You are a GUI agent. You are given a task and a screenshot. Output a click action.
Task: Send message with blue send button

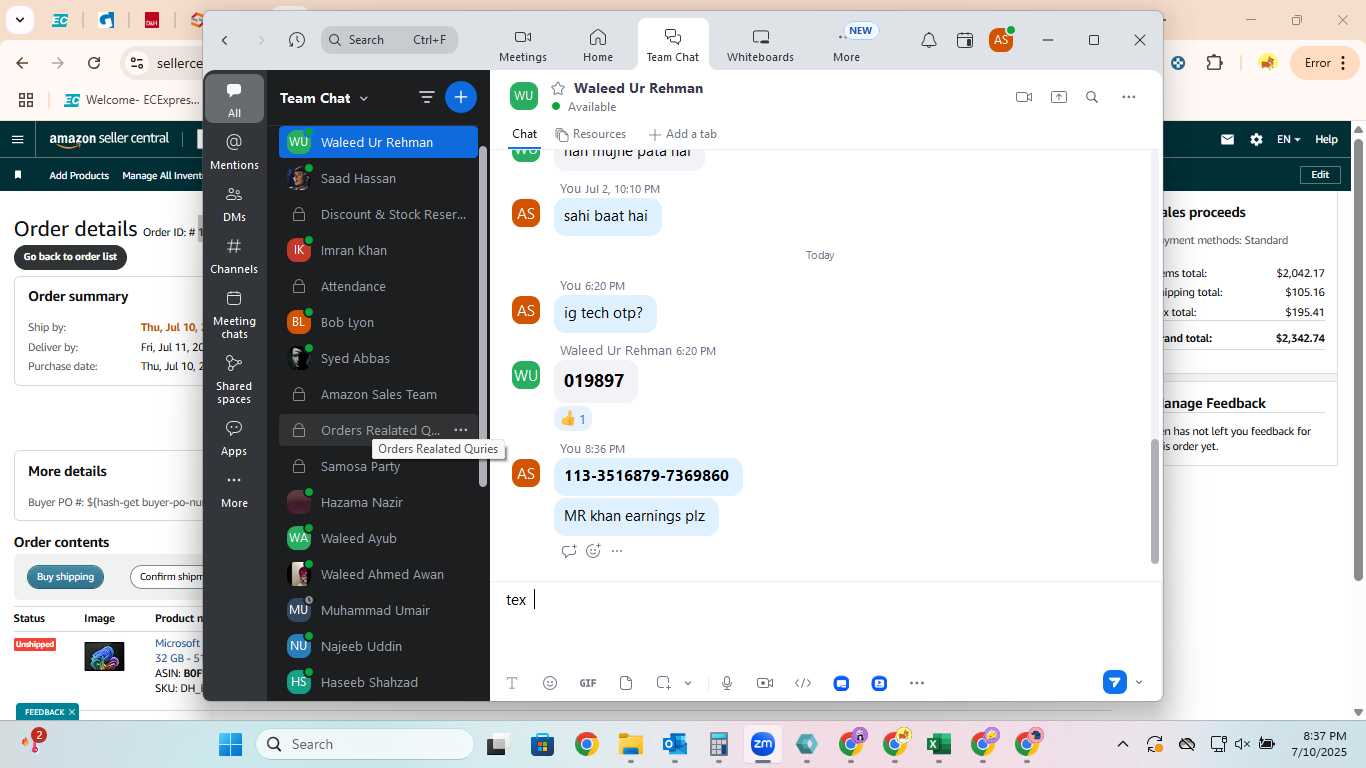point(1115,683)
